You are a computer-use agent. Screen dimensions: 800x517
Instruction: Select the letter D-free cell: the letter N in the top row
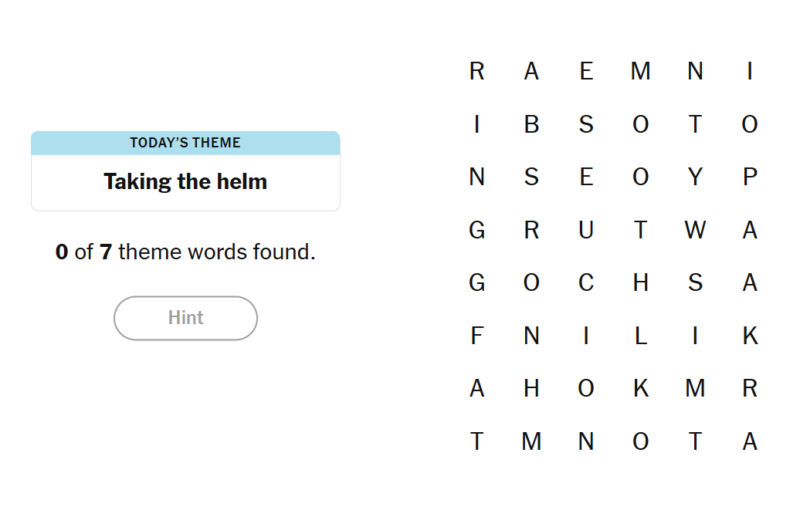(x=695, y=71)
